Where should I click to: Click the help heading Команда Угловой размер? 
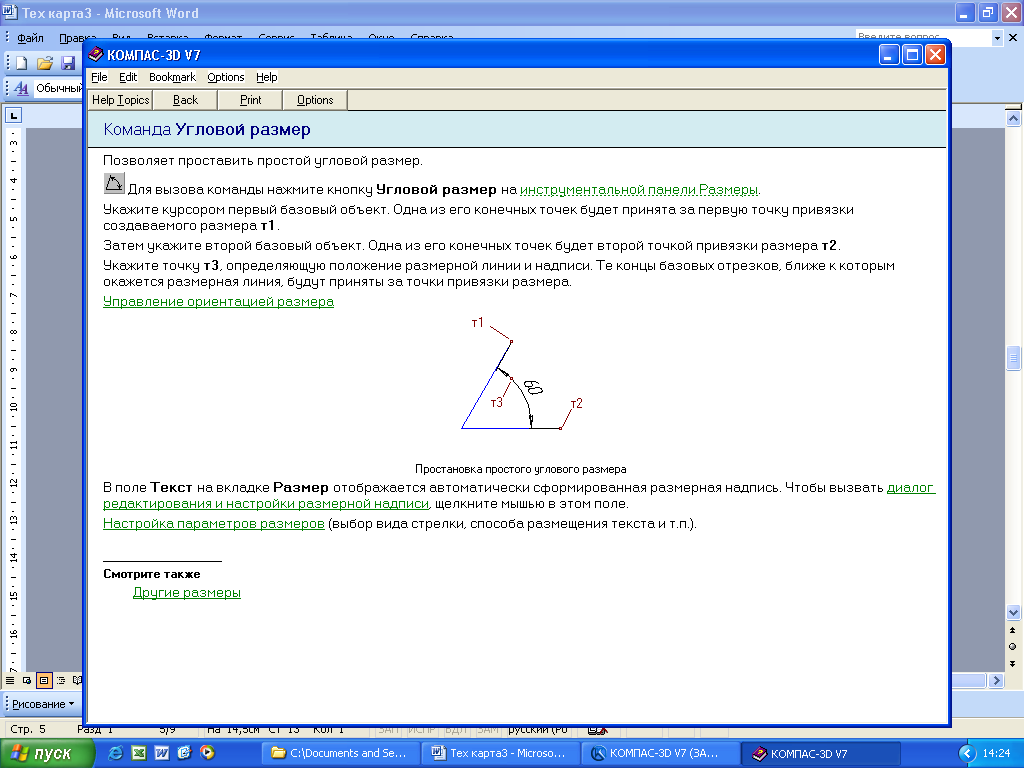click(207, 129)
